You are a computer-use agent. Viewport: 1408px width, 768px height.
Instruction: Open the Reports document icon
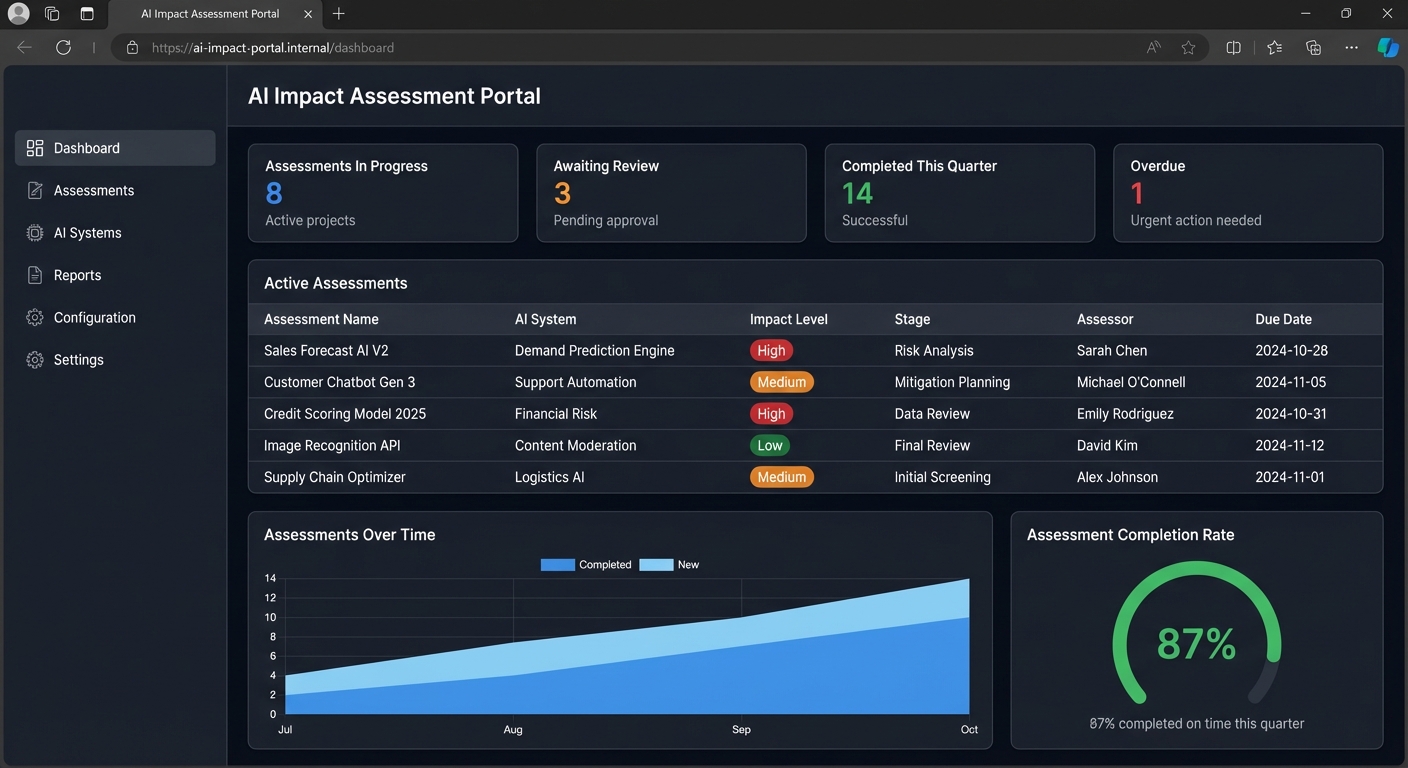point(34,274)
